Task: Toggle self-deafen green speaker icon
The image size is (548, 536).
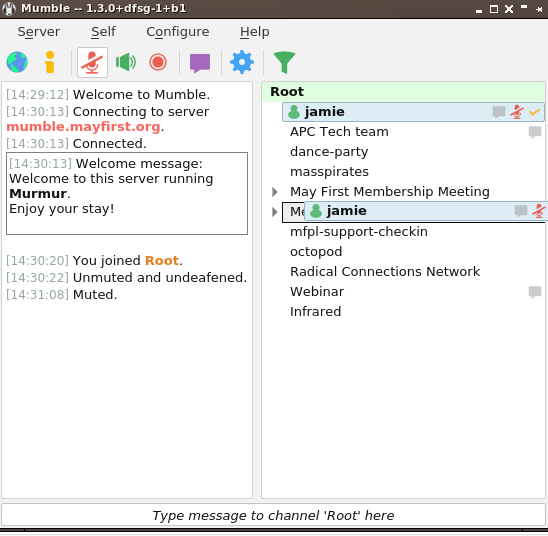Action: [126, 62]
